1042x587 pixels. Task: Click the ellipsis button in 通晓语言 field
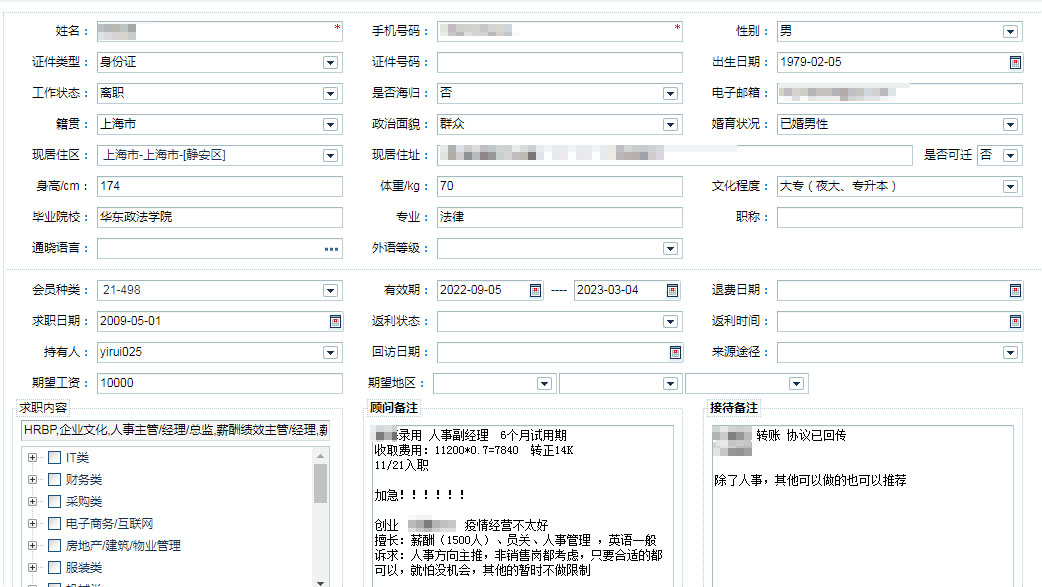point(331,249)
